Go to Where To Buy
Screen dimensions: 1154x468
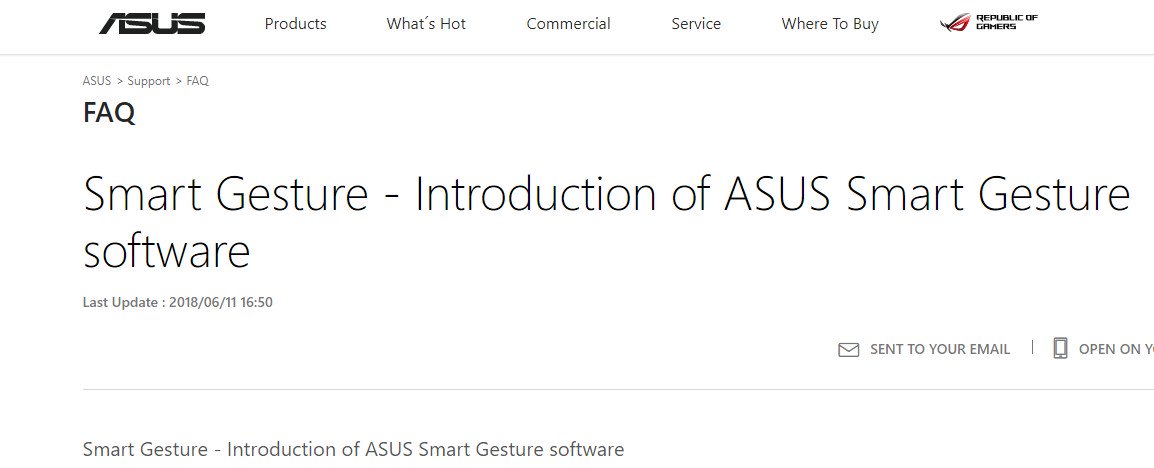click(x=830, y=24)
